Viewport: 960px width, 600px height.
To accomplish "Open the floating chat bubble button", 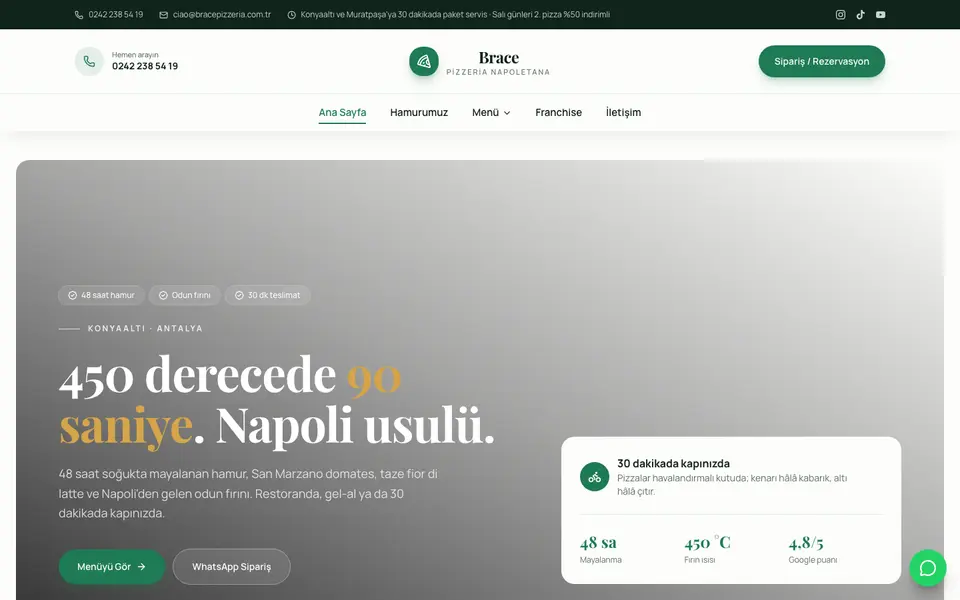I will (x=928, y=568).
